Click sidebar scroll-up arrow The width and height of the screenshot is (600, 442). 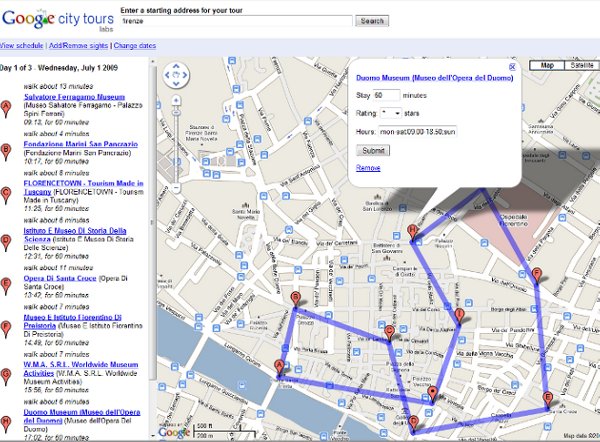click(153, 61)
